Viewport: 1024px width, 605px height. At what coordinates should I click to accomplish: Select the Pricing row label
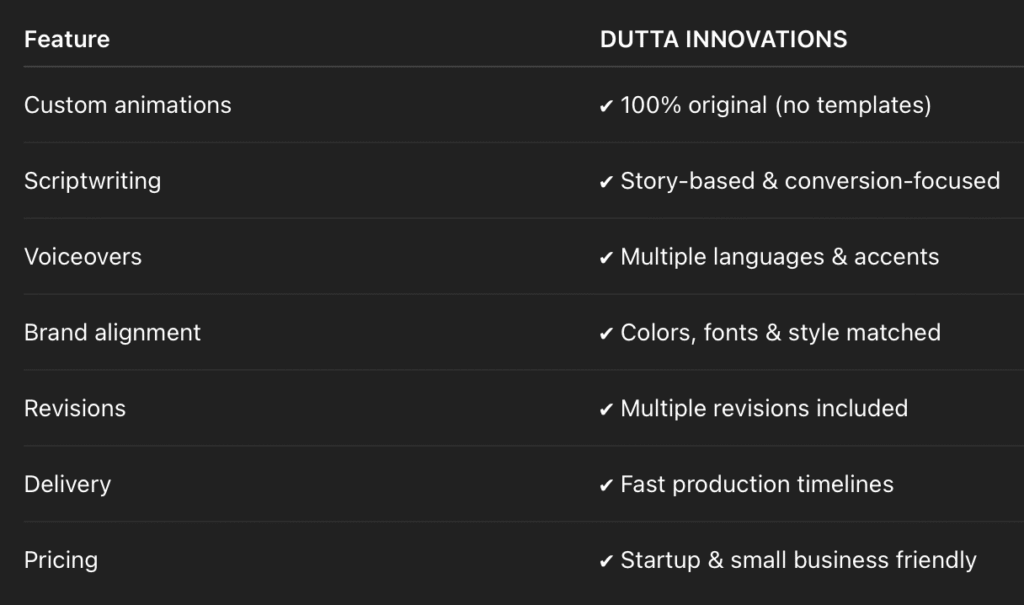(x=61, y=561)
